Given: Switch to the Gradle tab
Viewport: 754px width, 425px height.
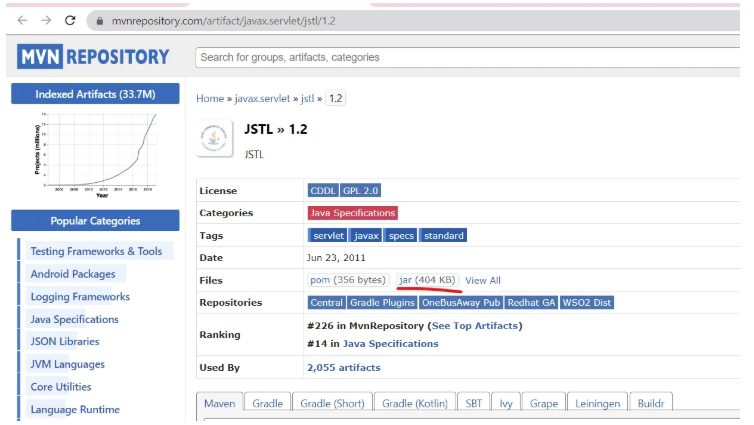Looking at the screenshot, I should click(267, 403).
